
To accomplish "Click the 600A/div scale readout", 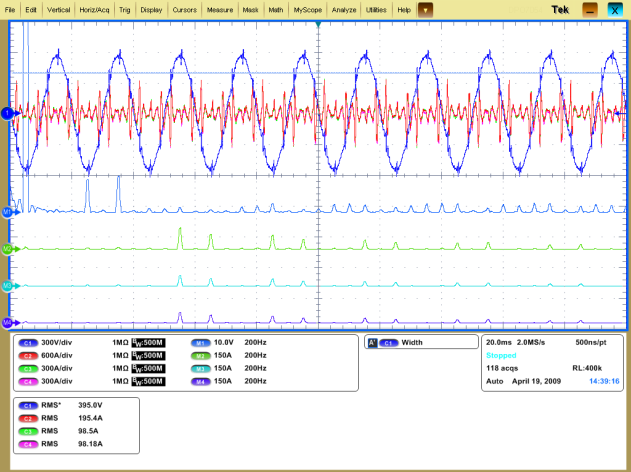I will tap(57, 355).
